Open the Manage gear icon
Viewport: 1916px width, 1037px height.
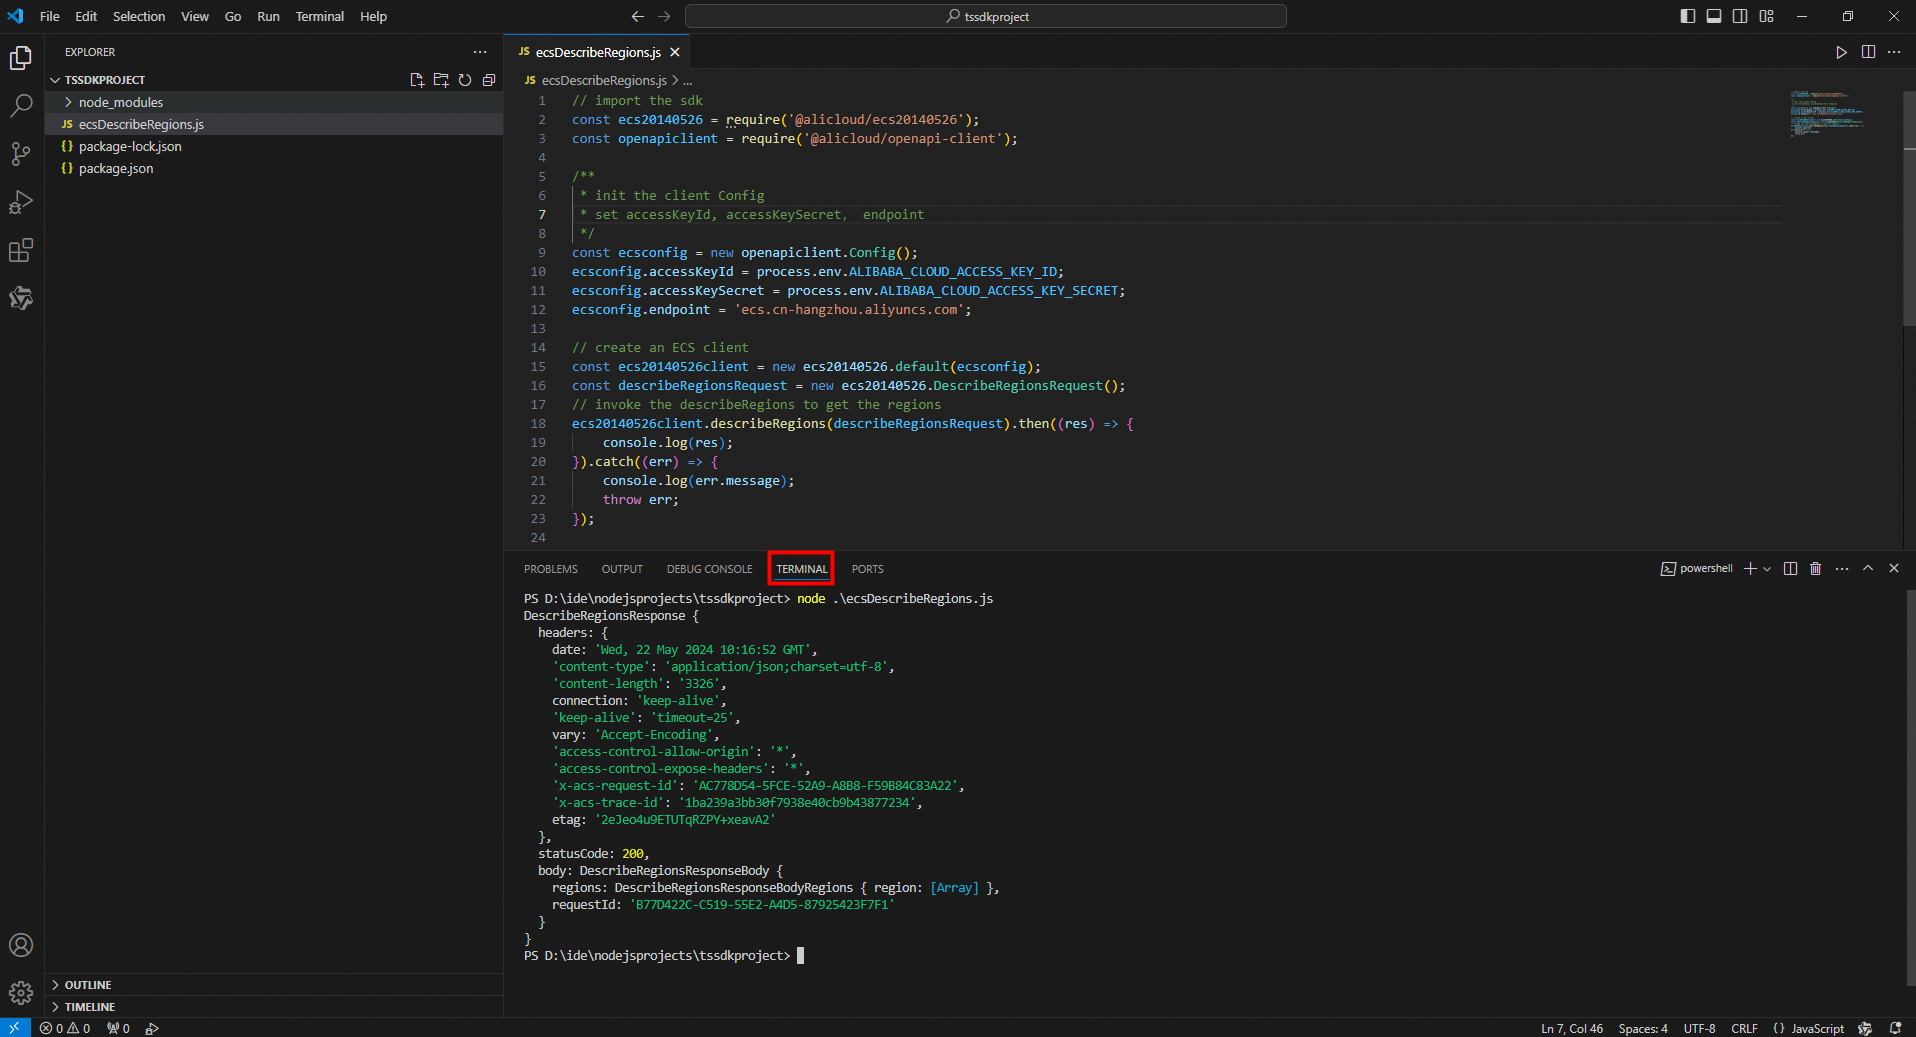pos(21,993)
